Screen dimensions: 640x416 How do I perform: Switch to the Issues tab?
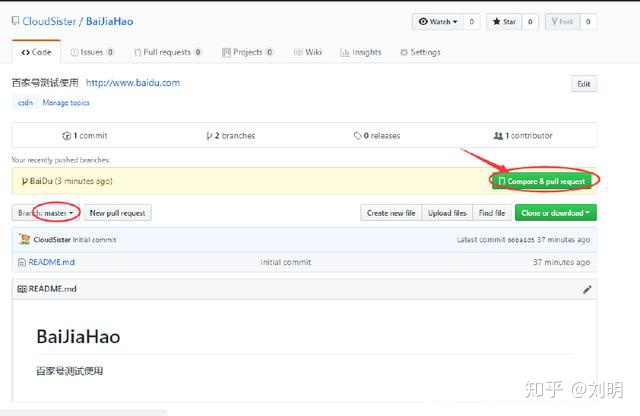coord(92,52)
